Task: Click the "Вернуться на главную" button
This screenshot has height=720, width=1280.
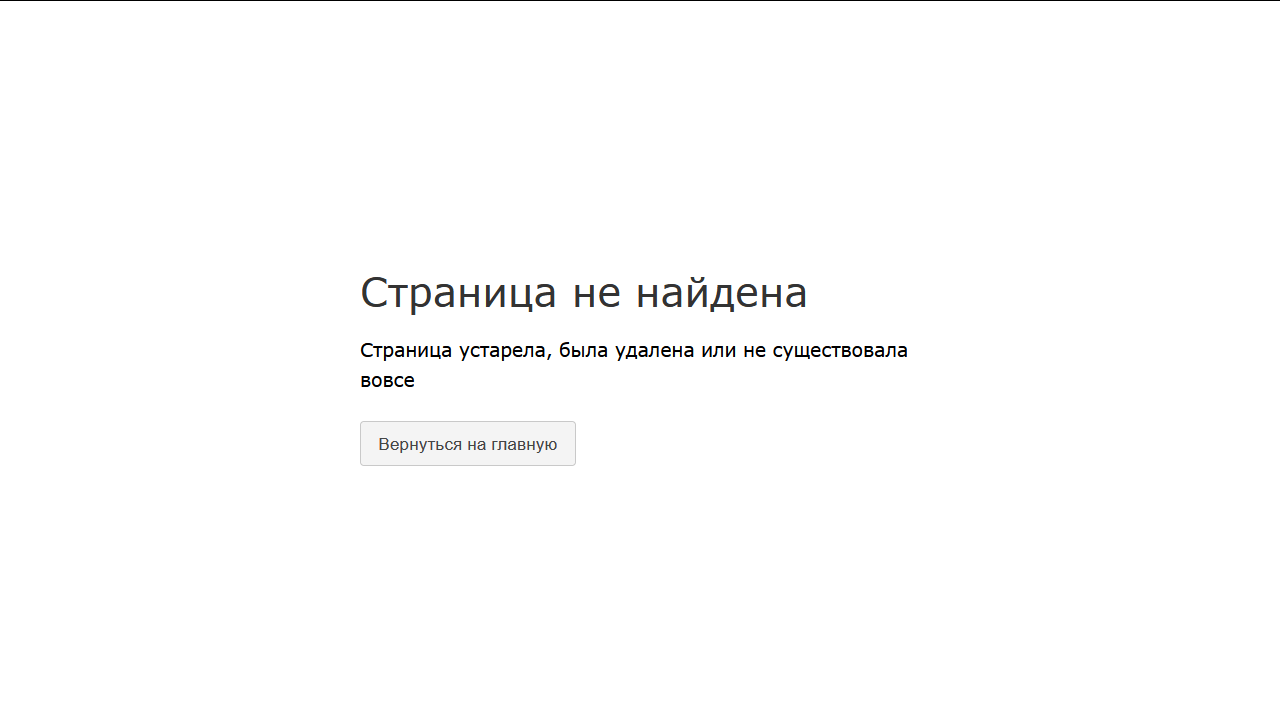Action: point(467,444)
